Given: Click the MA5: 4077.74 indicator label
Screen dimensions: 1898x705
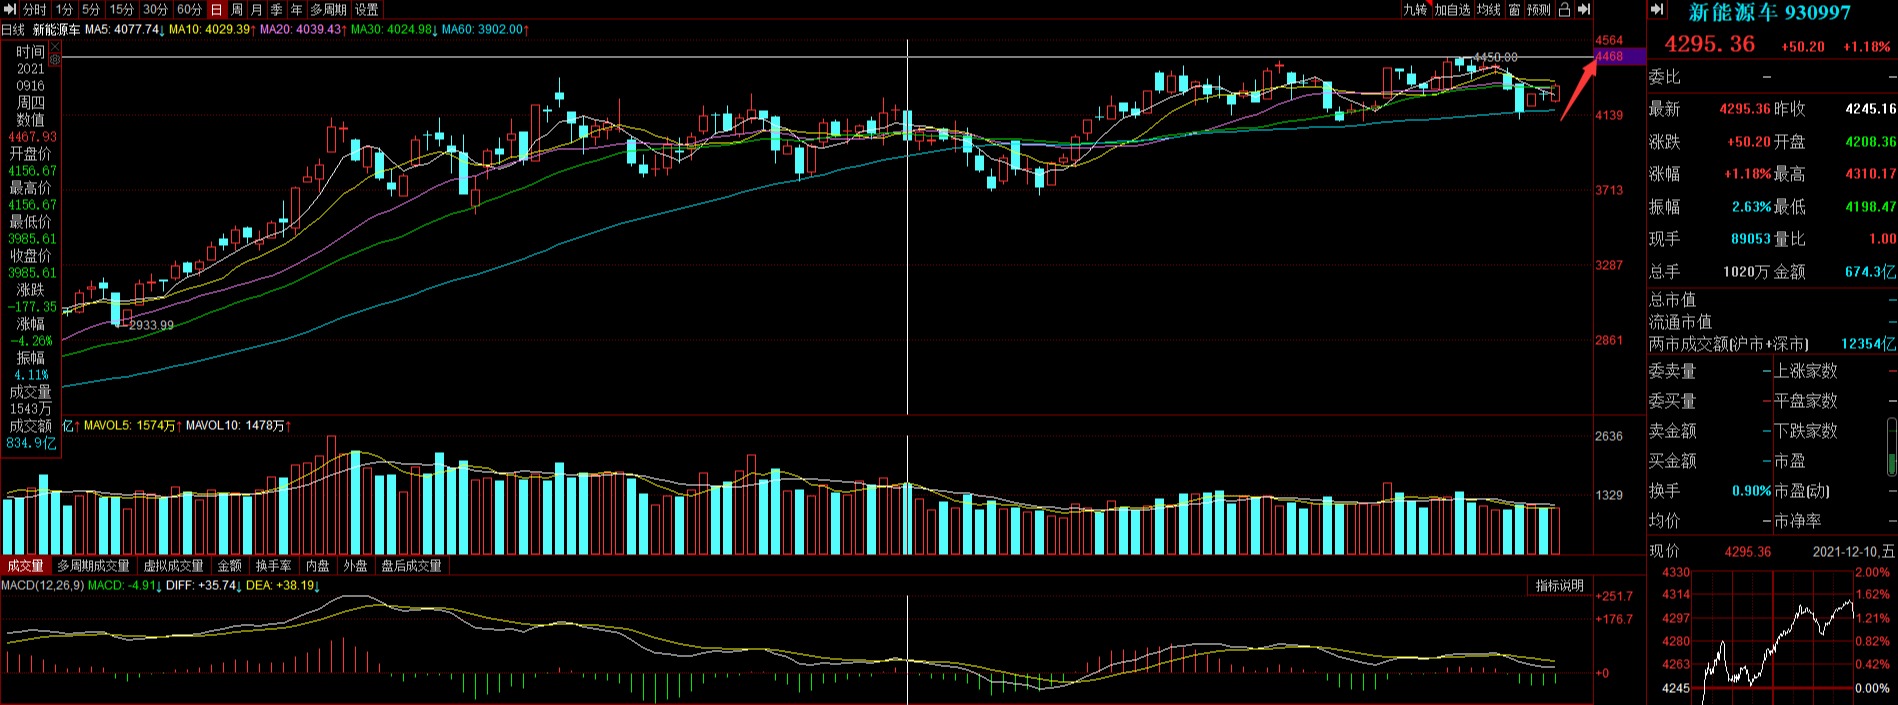Looking at the screenshot, I should tap(124, 30).
